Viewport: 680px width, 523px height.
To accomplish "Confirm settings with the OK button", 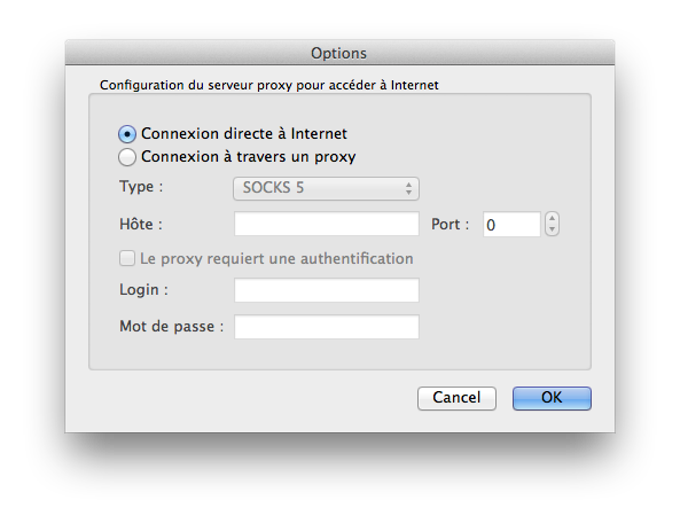I will (552, 398).
